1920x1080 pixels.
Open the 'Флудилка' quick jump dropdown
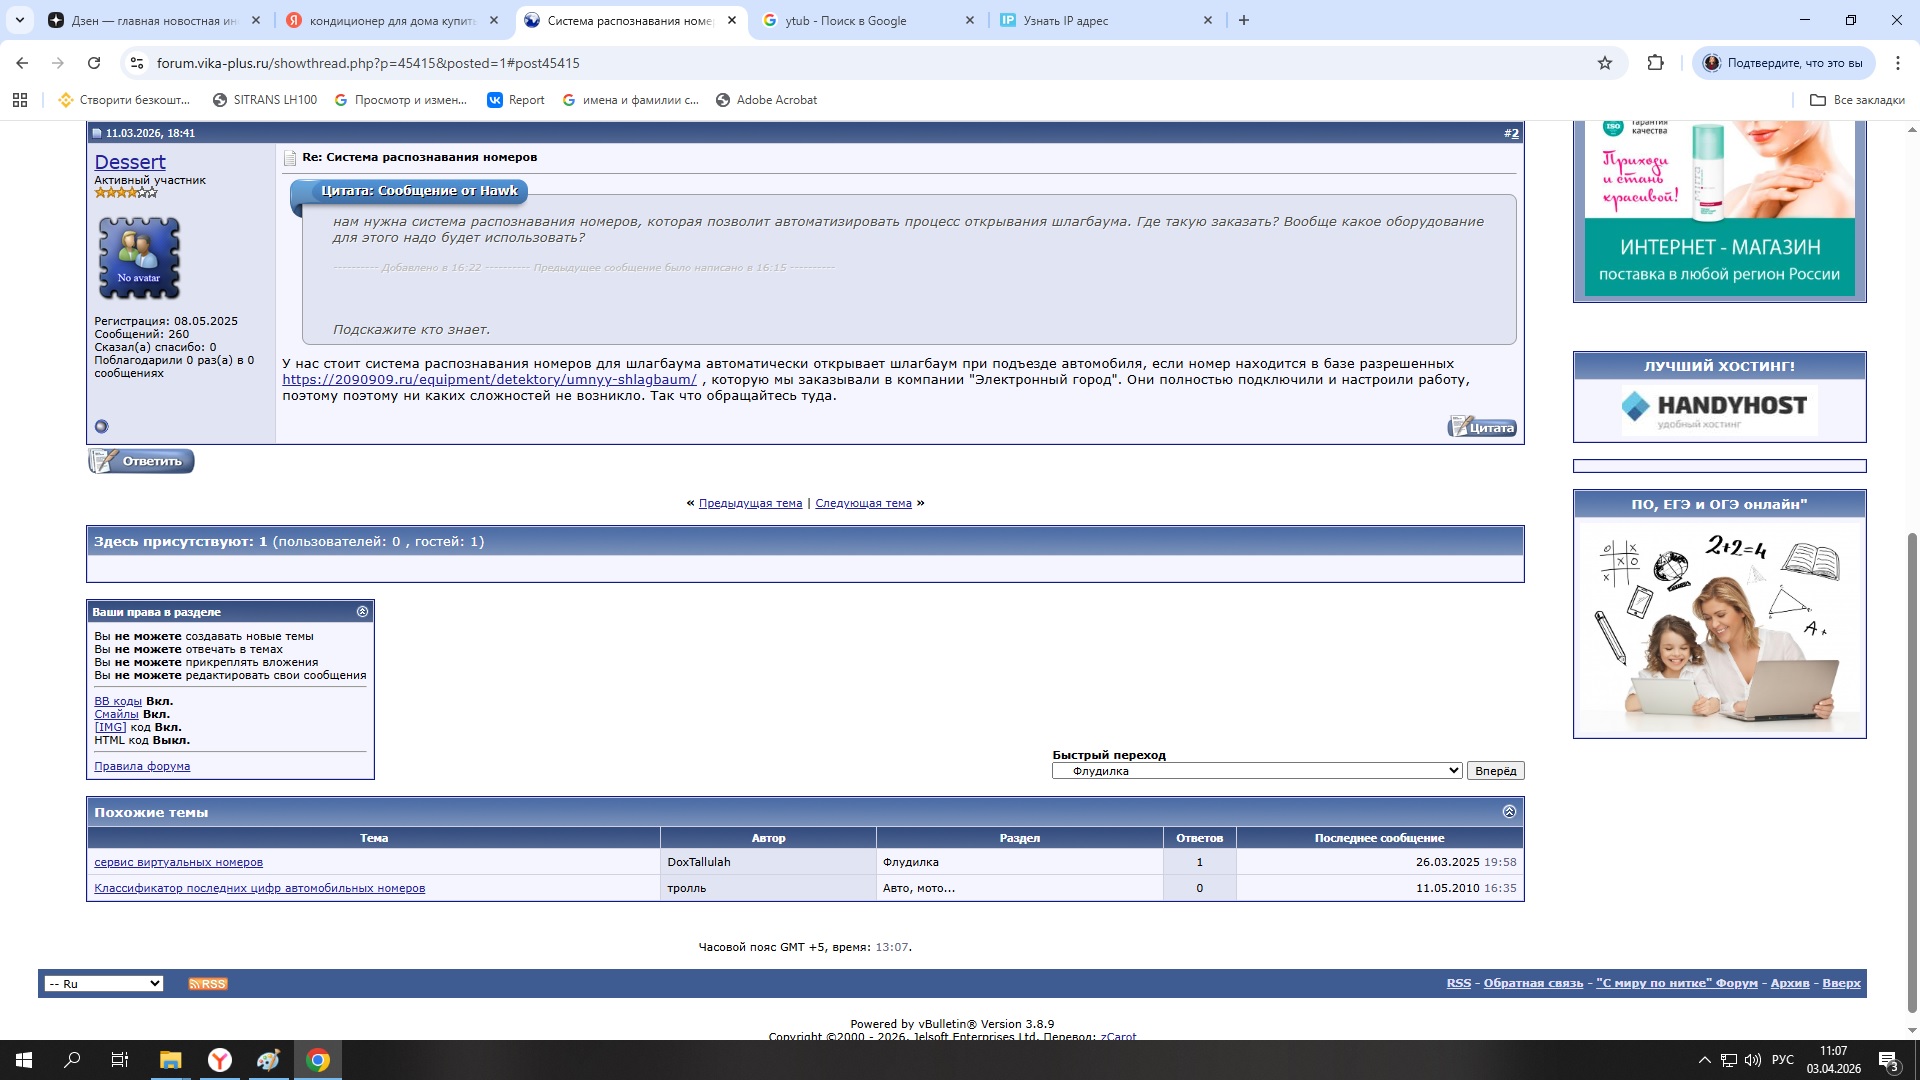coord(1257,771)
